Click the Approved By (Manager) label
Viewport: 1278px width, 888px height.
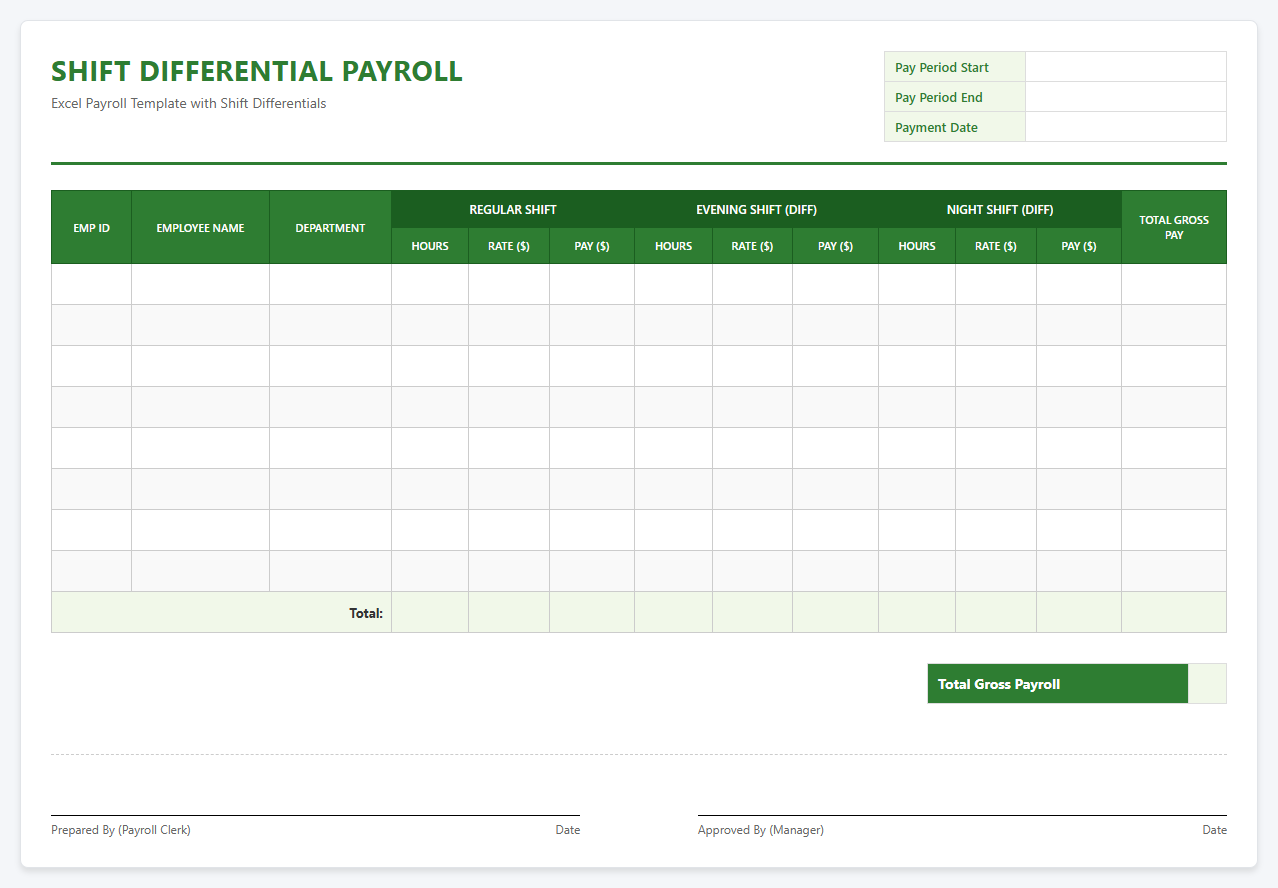point(761,830)
